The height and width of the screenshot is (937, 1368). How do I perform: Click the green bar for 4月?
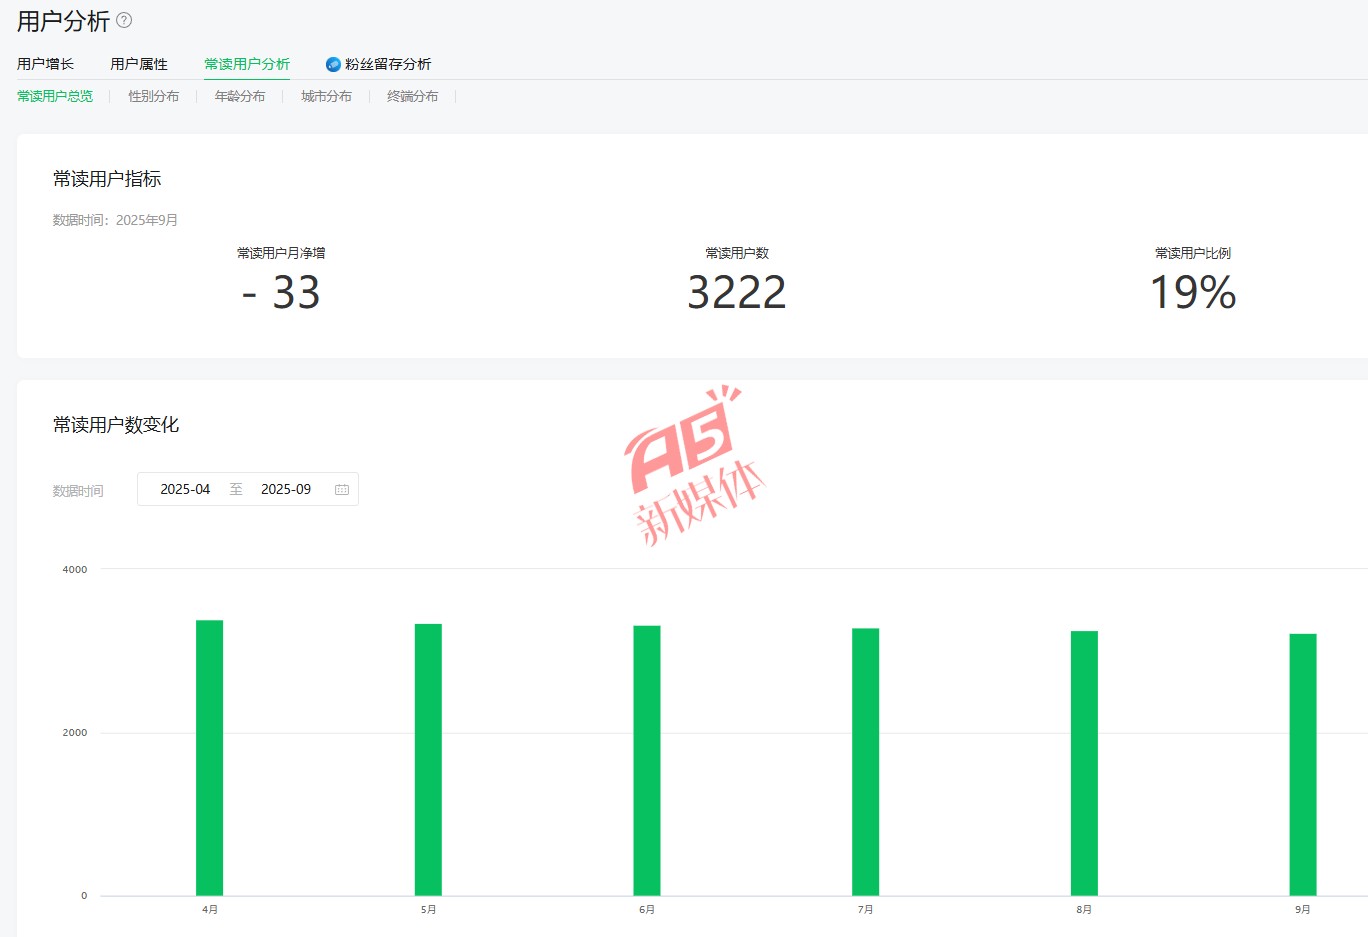point(209,758)
